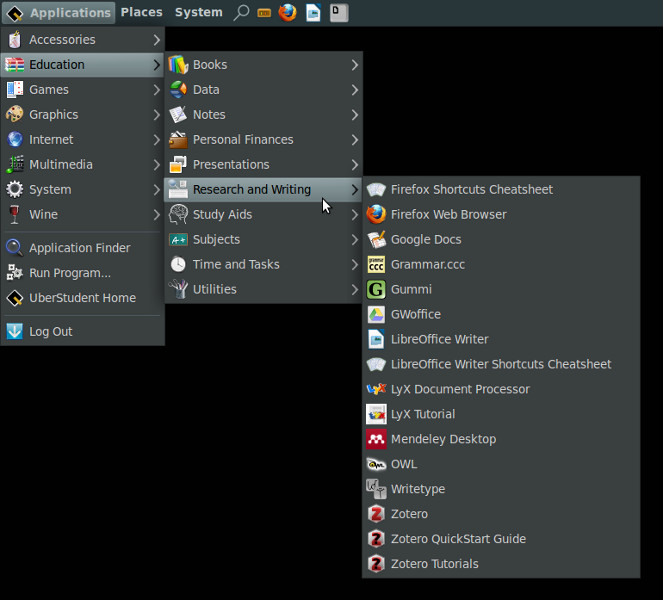Start LibreOffice Writer
Screen dimensions: 663x600
(x=439, y=339)
